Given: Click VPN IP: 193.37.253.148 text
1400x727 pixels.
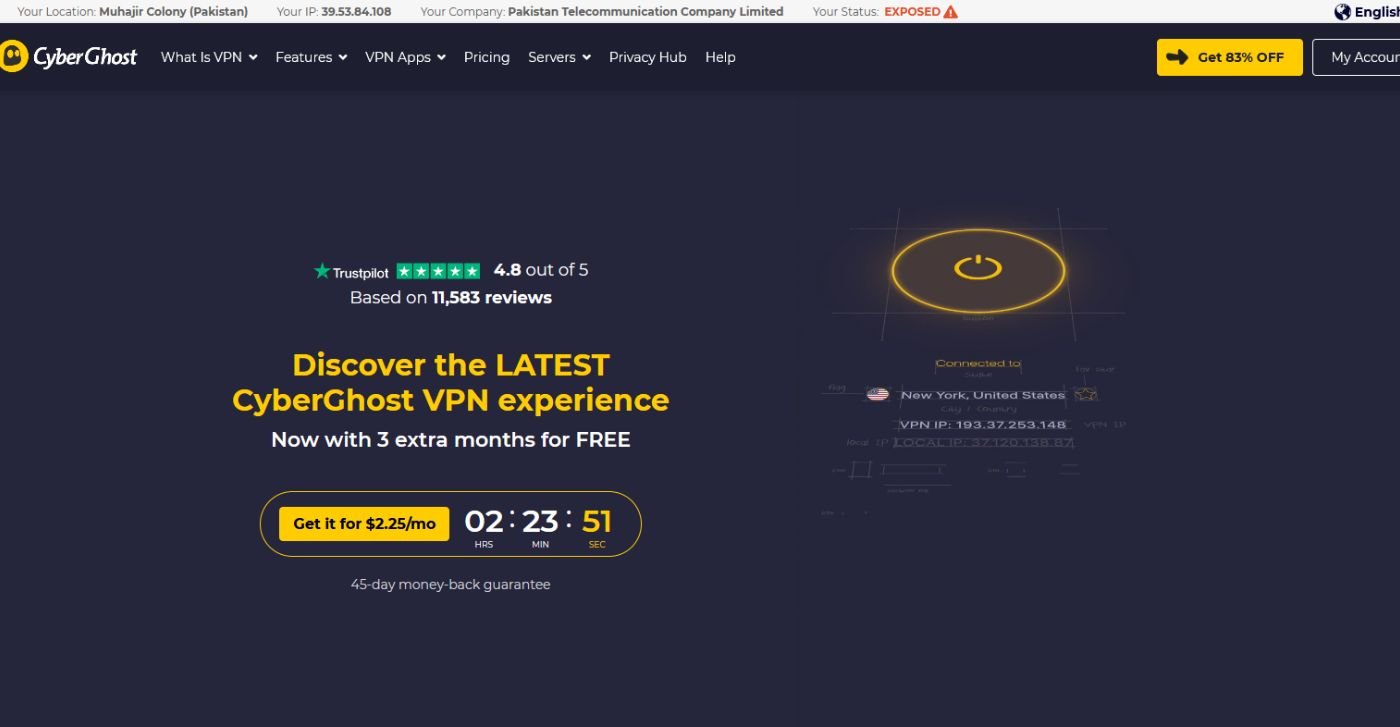Looking at the screenshot, I should 983,424.
